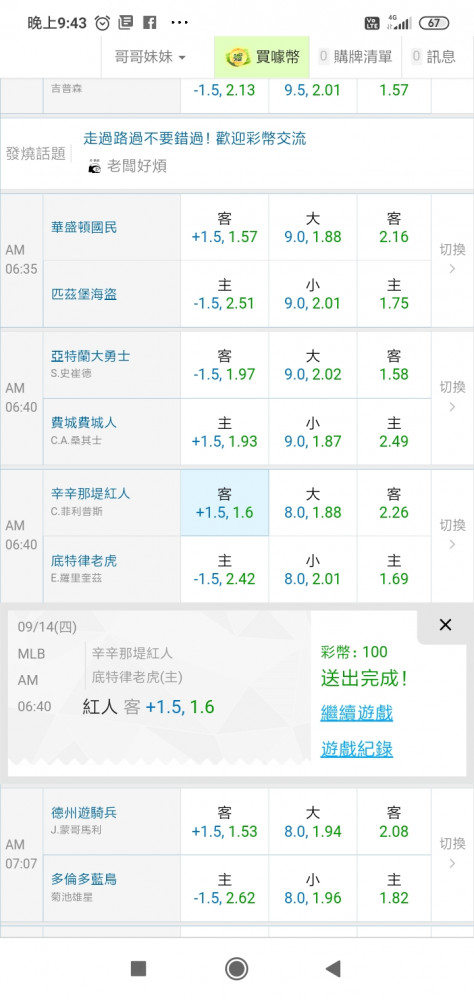Expand 切換 for the Braves vs Phillies game
Screen dimensions: 474x1000
pos(452,398)
